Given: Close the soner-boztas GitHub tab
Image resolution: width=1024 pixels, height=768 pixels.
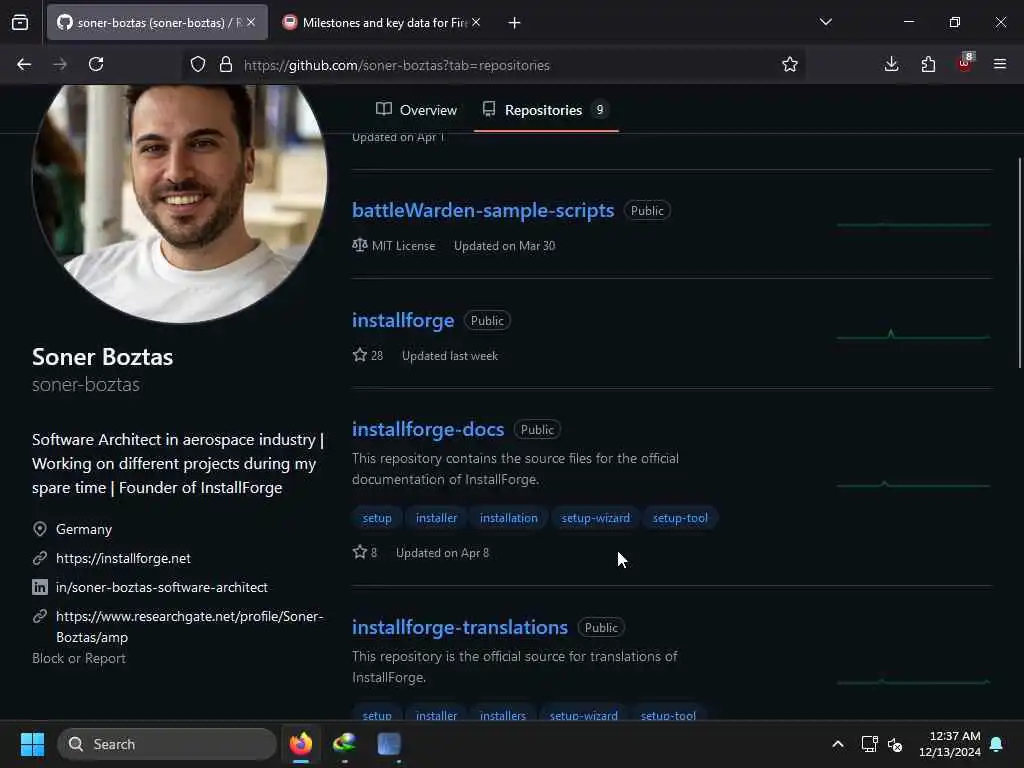Looking at the screenshot, I should click(x=251, y=22).
